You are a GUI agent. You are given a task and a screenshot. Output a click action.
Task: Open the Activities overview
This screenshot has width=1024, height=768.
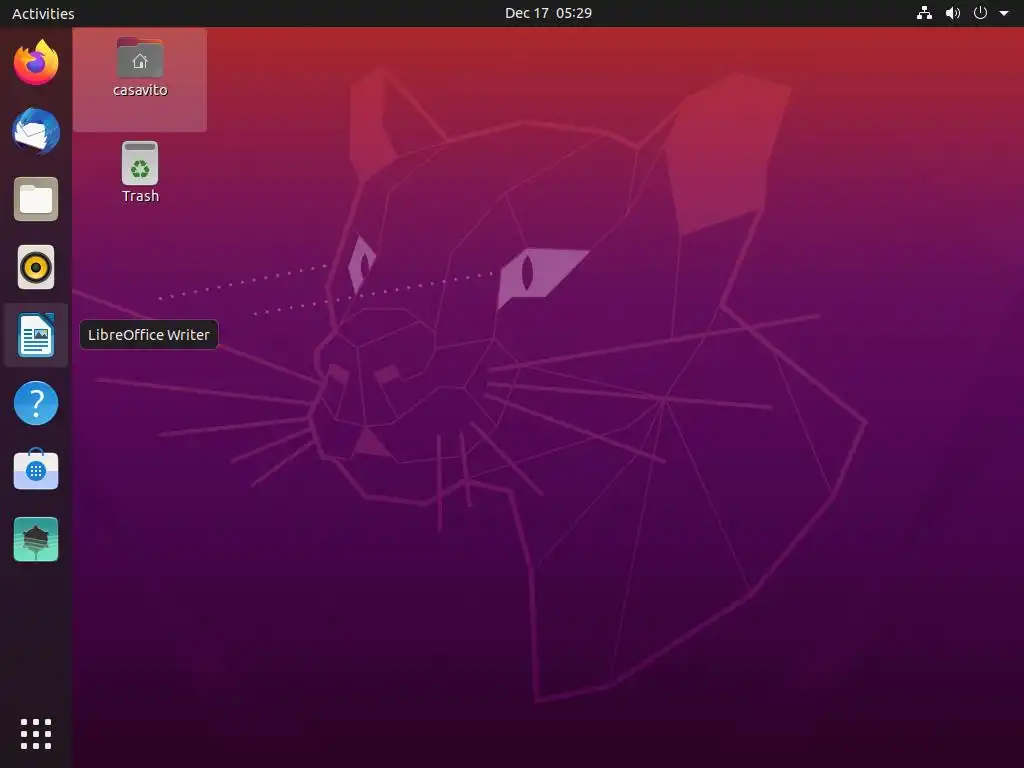tap(43, 13)
